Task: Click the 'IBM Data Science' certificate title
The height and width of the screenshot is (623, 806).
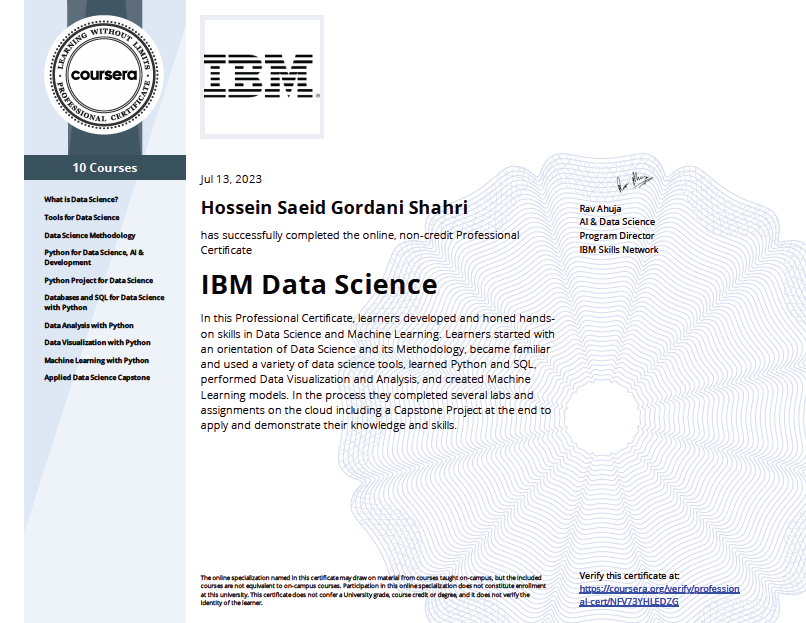Action: tap(319, 285)
